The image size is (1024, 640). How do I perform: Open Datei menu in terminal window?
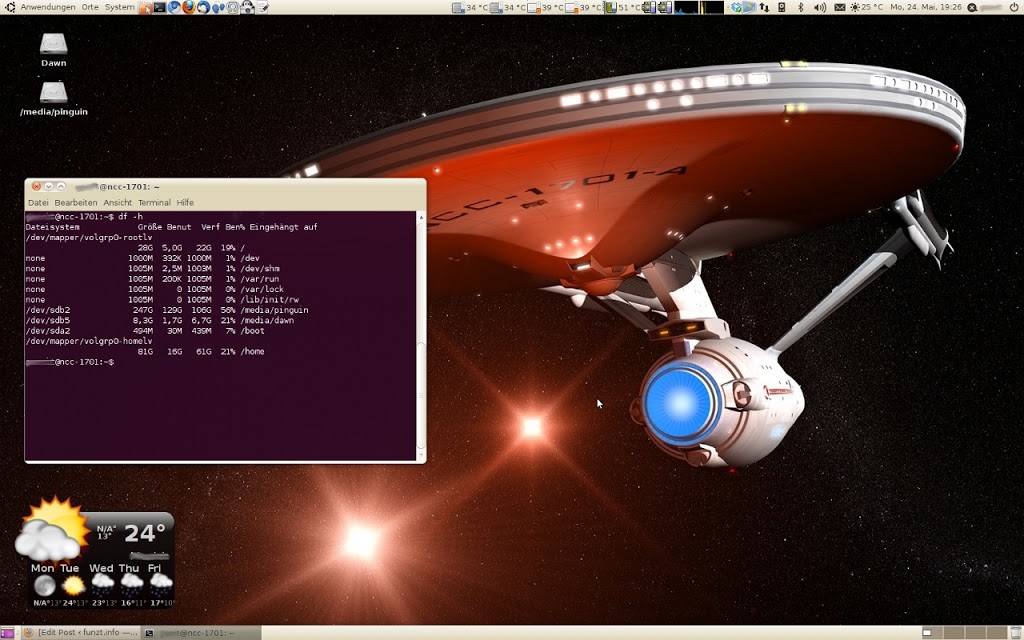point(38,202)
